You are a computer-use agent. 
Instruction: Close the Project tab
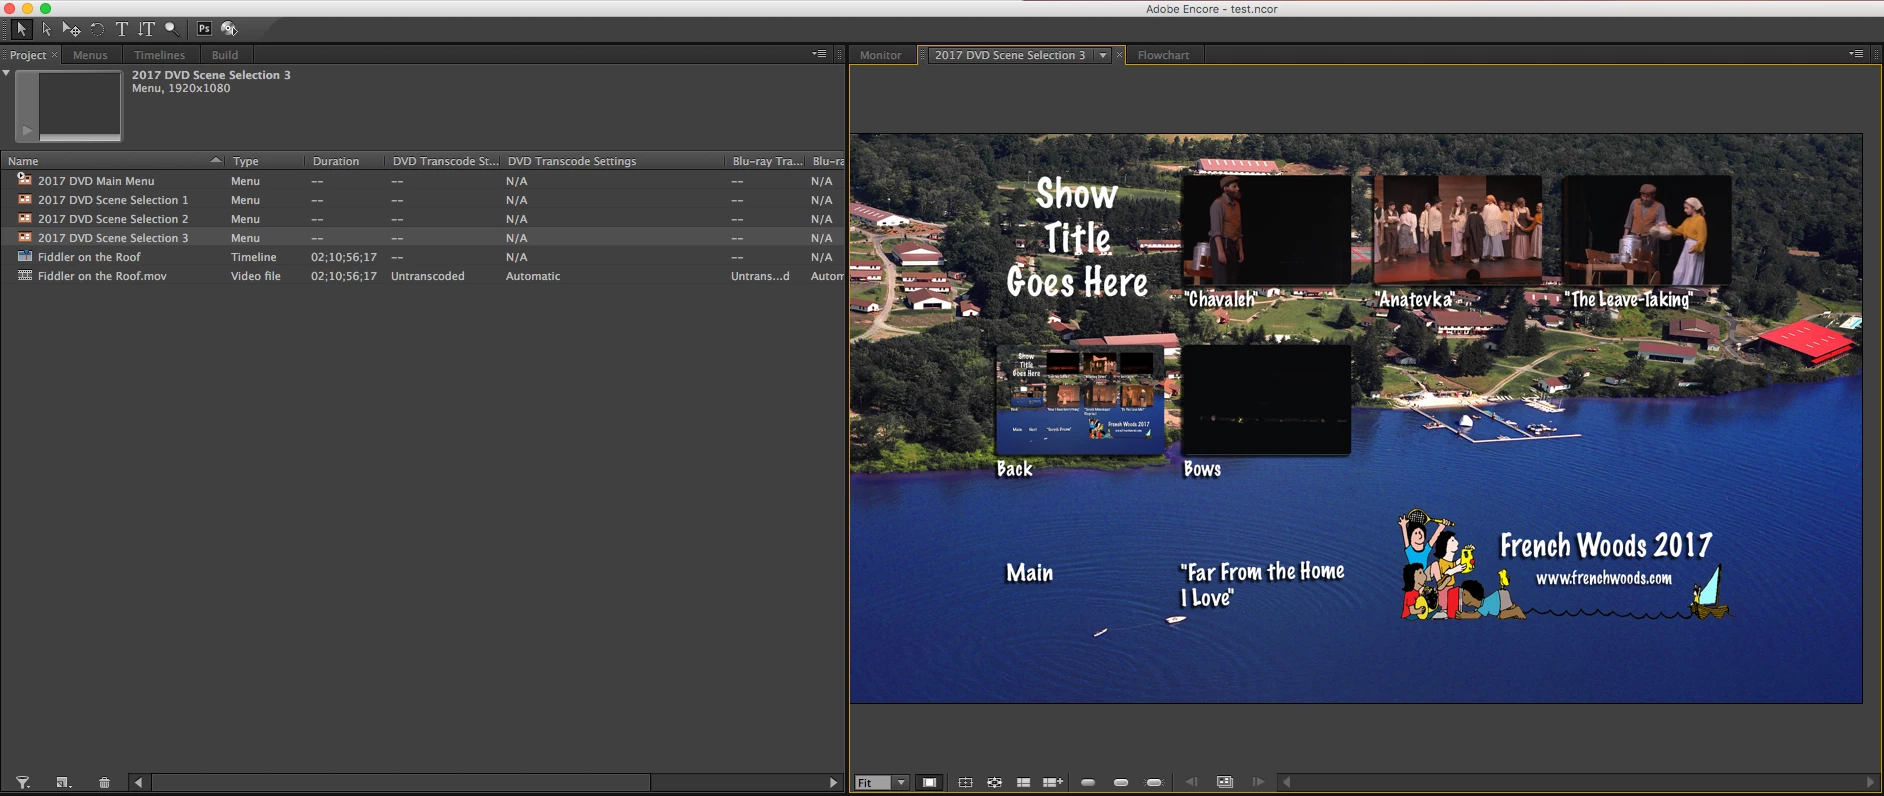point(54,55)
